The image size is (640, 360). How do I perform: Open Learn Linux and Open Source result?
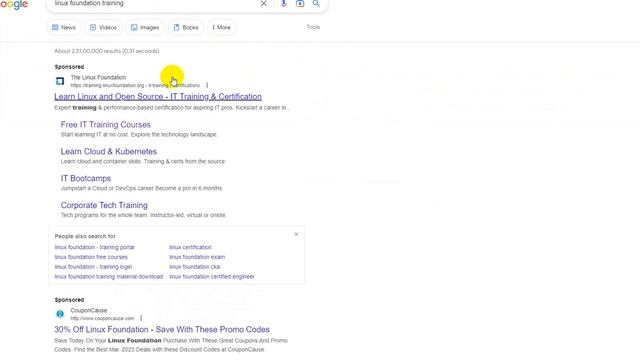[x=158, y=97]
